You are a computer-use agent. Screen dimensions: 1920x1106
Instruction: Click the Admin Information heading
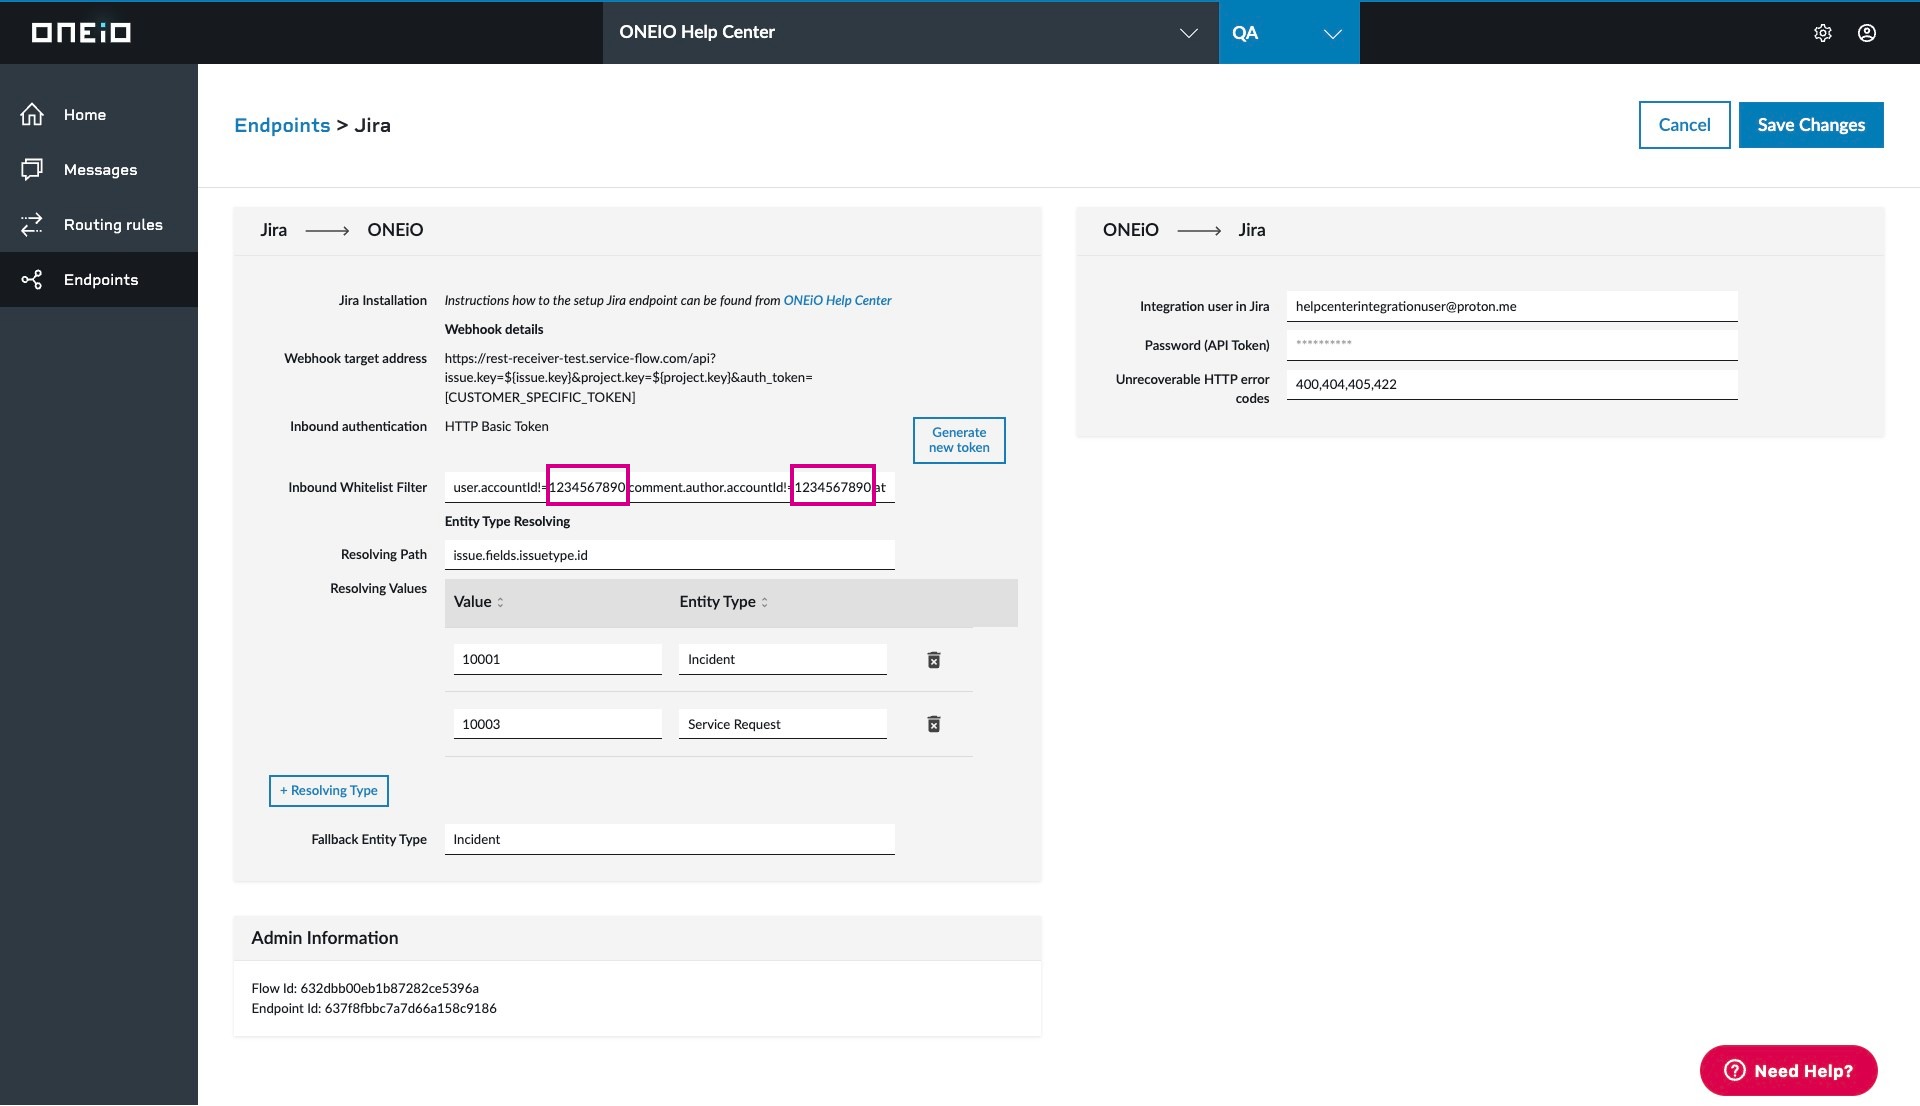324,938
